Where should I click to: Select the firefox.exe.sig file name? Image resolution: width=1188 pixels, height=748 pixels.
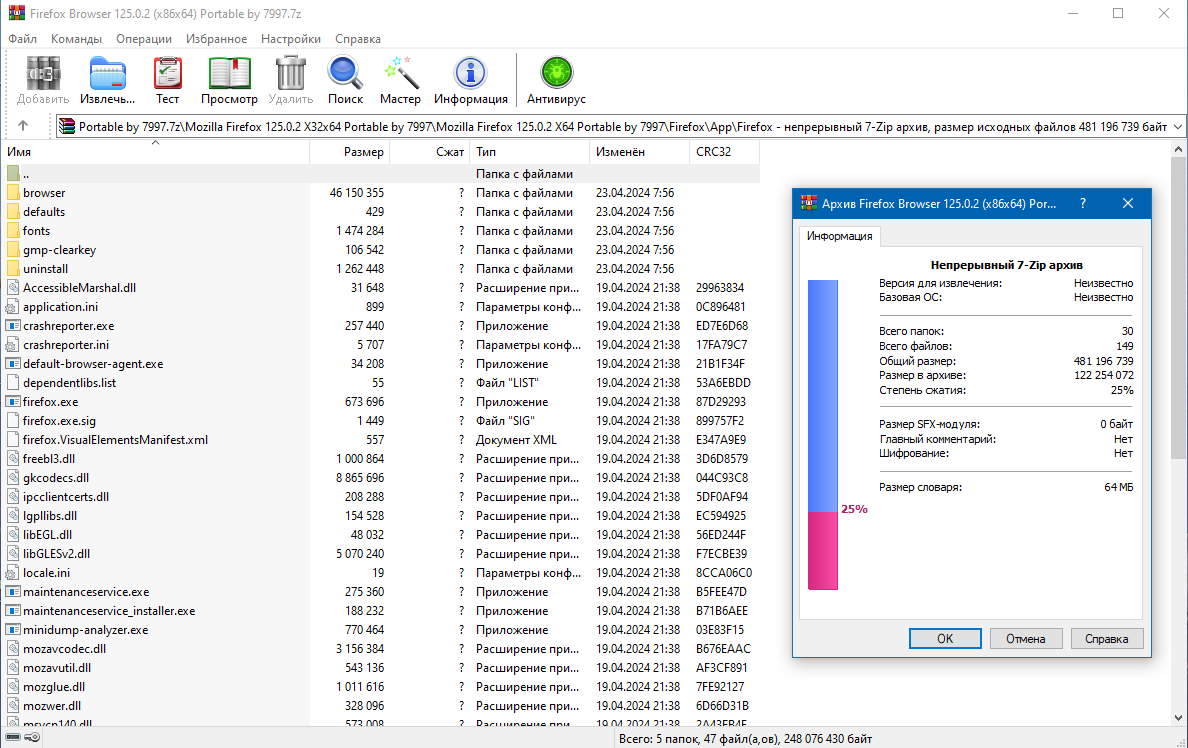click(x=59, y=421)
